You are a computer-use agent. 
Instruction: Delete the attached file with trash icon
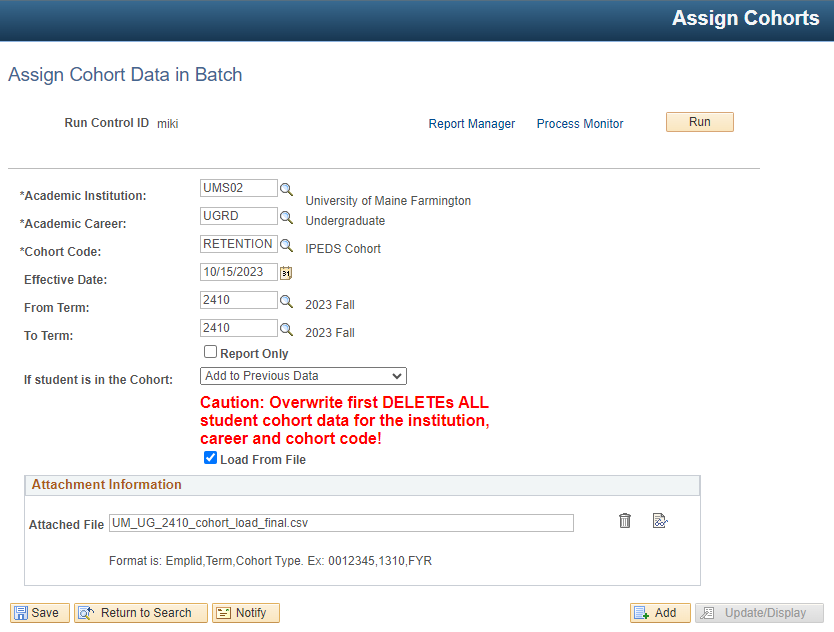point(625,520)
